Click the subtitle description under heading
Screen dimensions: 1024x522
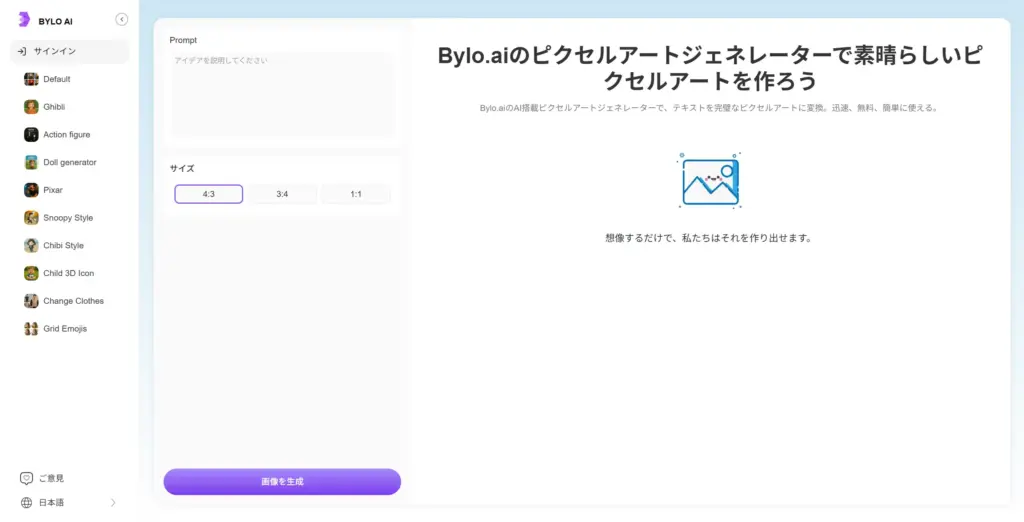(x=709, y=108)
